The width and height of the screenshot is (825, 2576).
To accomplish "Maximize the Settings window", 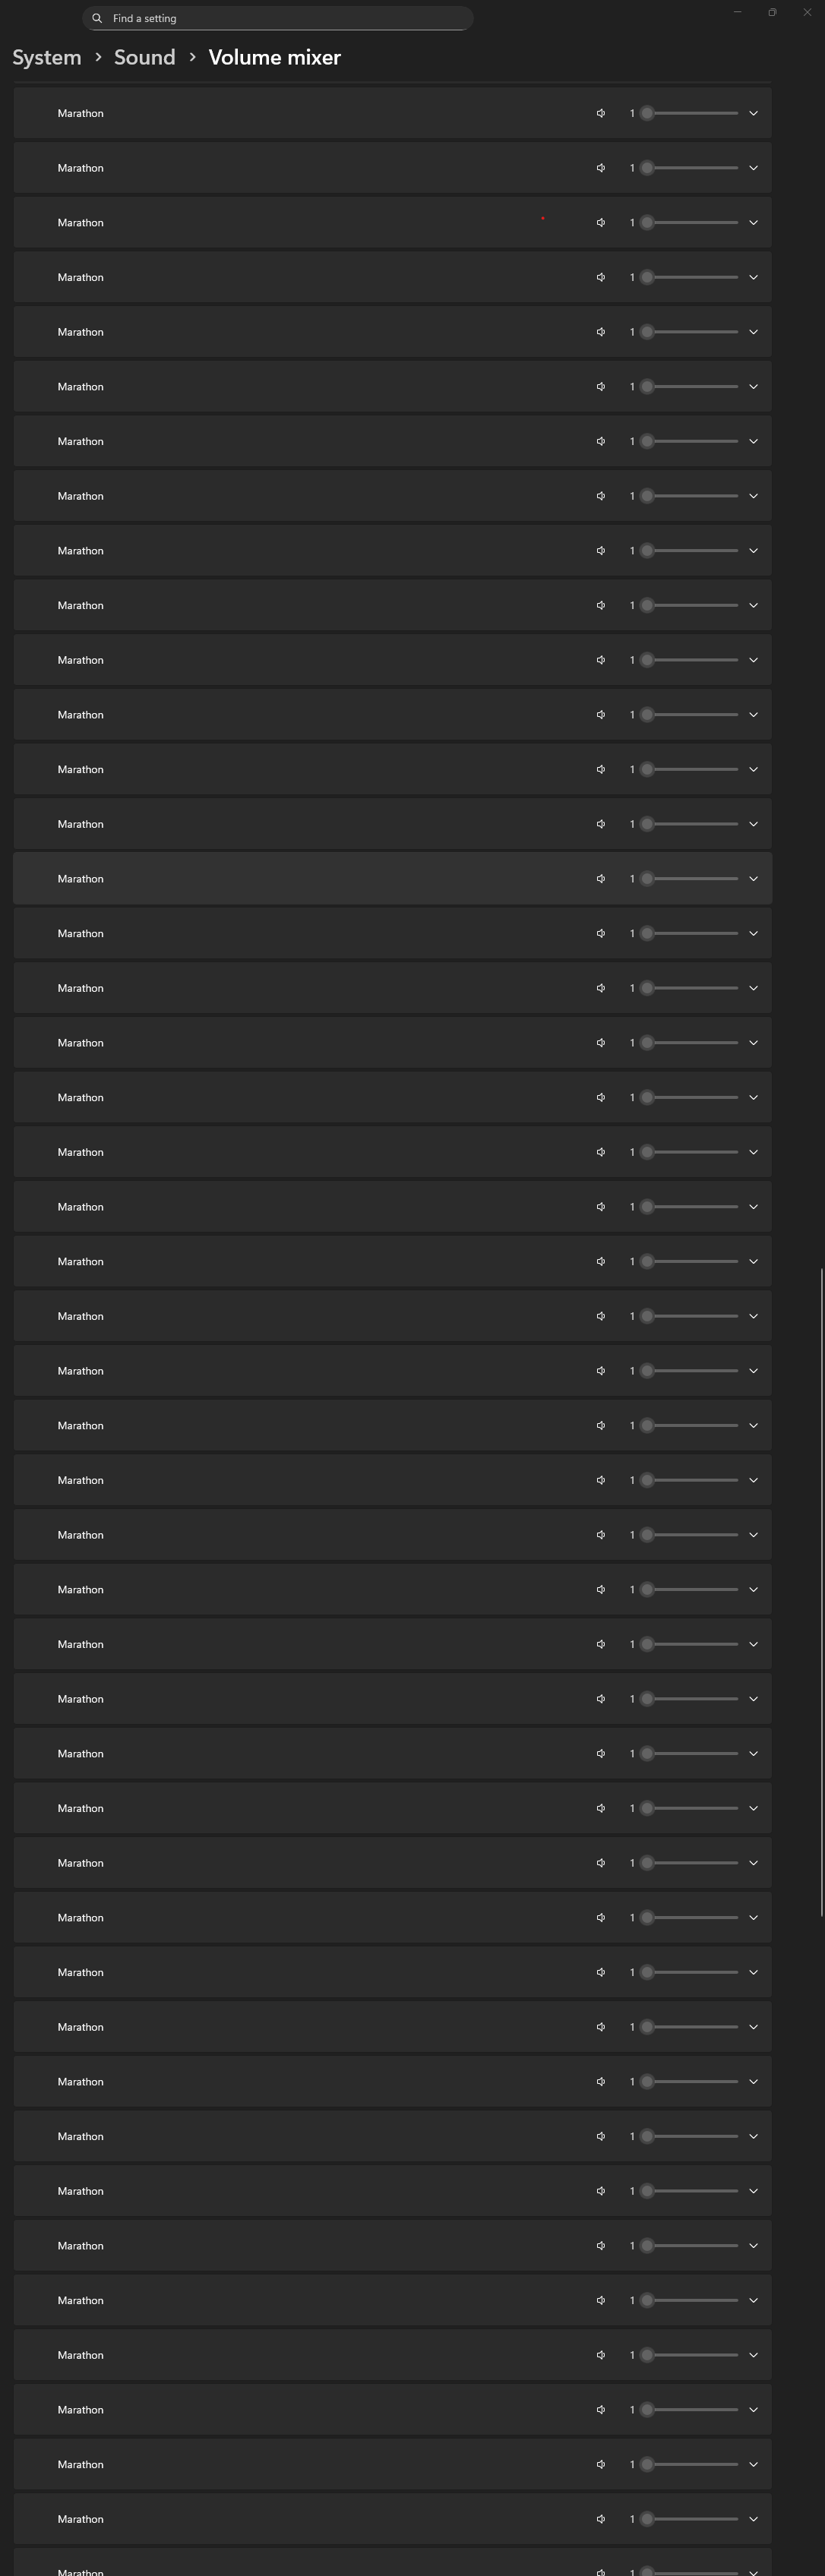I will coord(772,12).
